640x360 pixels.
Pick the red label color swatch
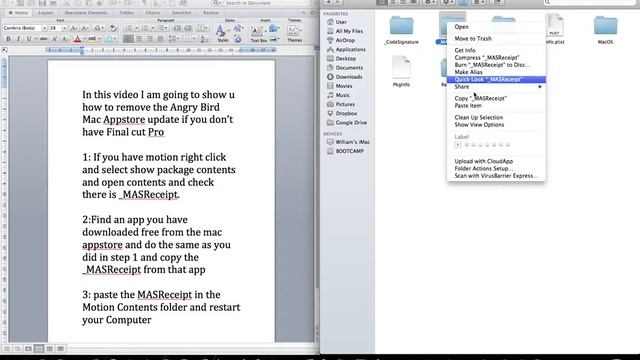(467, 145)
